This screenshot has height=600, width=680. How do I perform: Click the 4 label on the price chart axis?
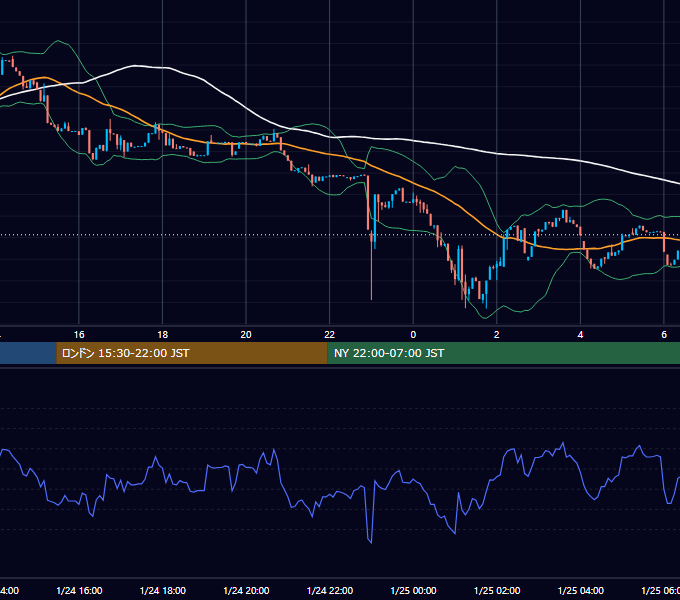click(580, 335)
